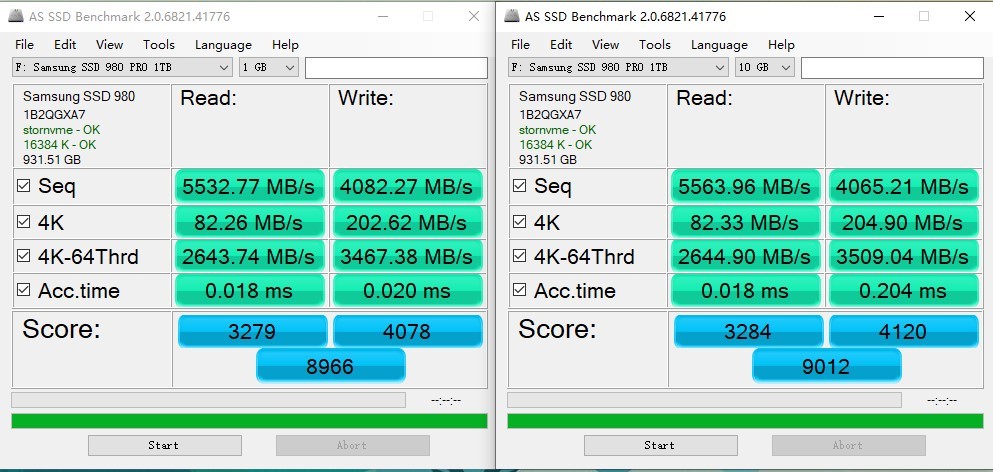Screen dimensions: 993x472
Task: Click the total score 8966
Action: pos(331,366)
